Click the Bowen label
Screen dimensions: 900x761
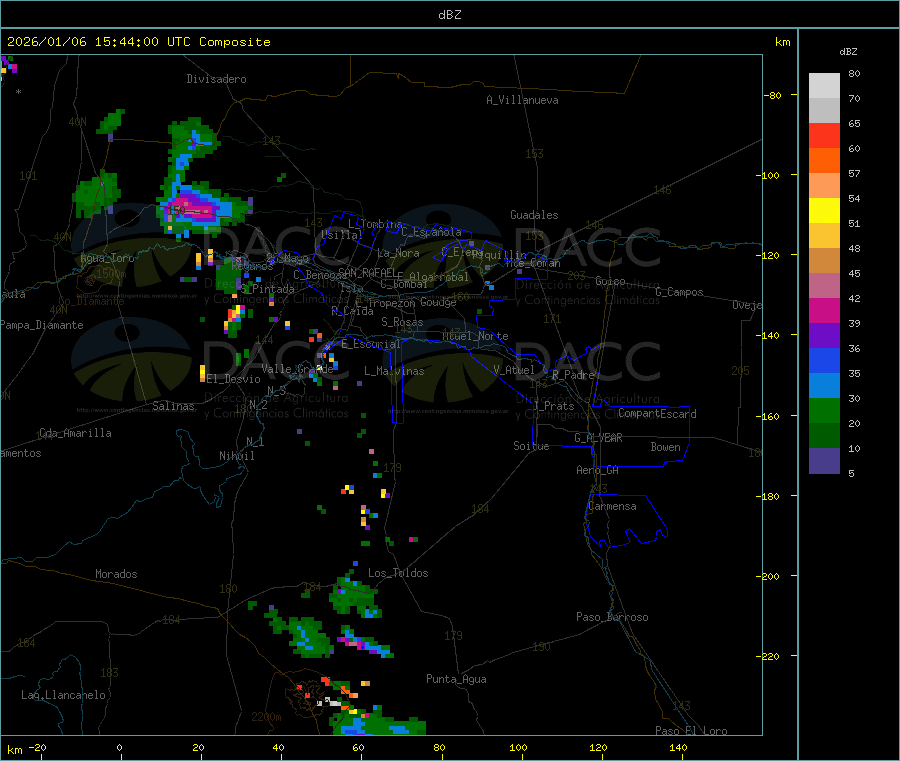click(x=665, y=447)
